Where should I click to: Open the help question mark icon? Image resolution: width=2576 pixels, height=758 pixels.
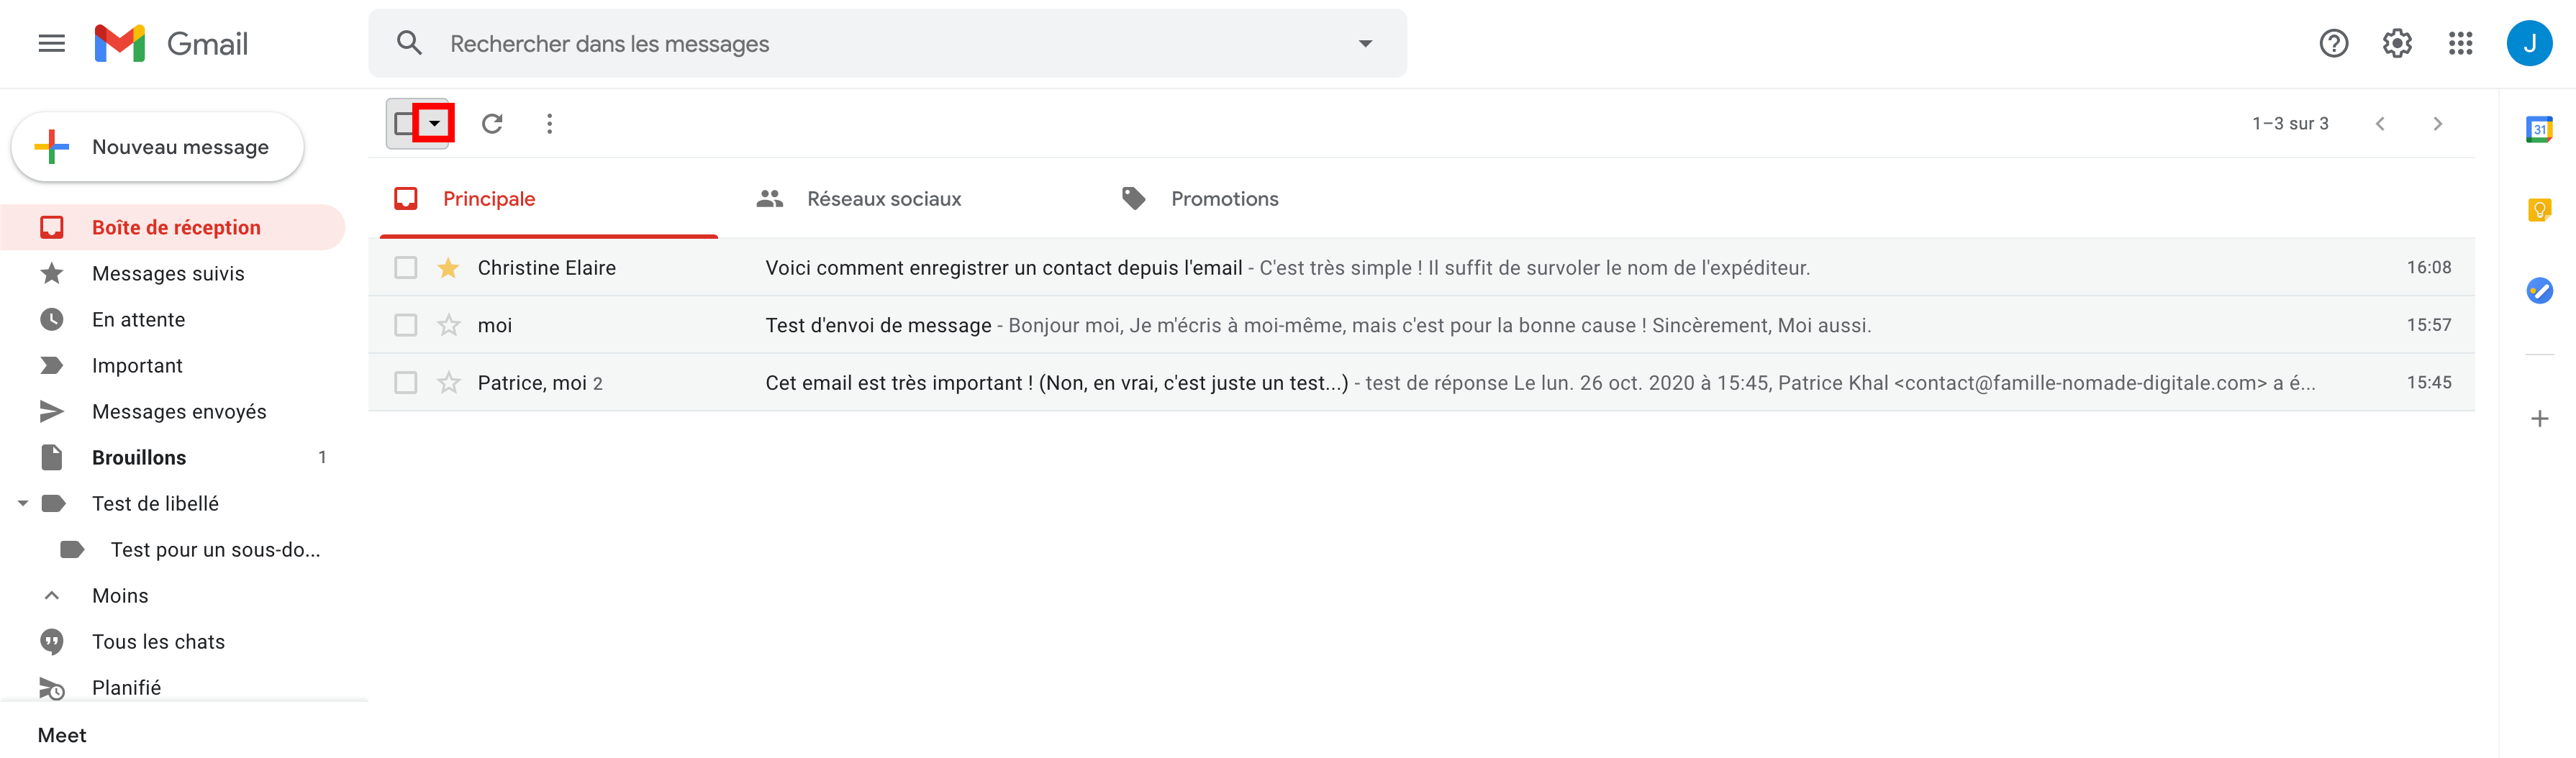pyautogui.click(x=2333, y=43)
